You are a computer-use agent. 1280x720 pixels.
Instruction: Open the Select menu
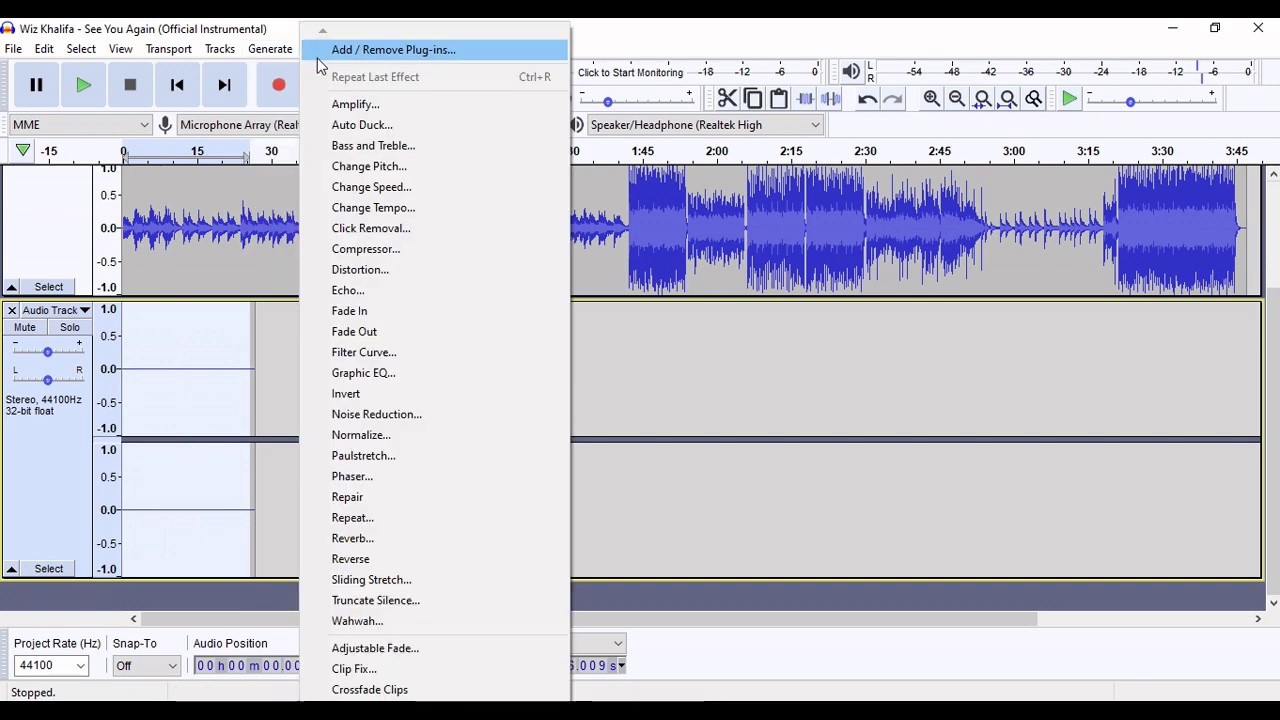tap(81, 49)
